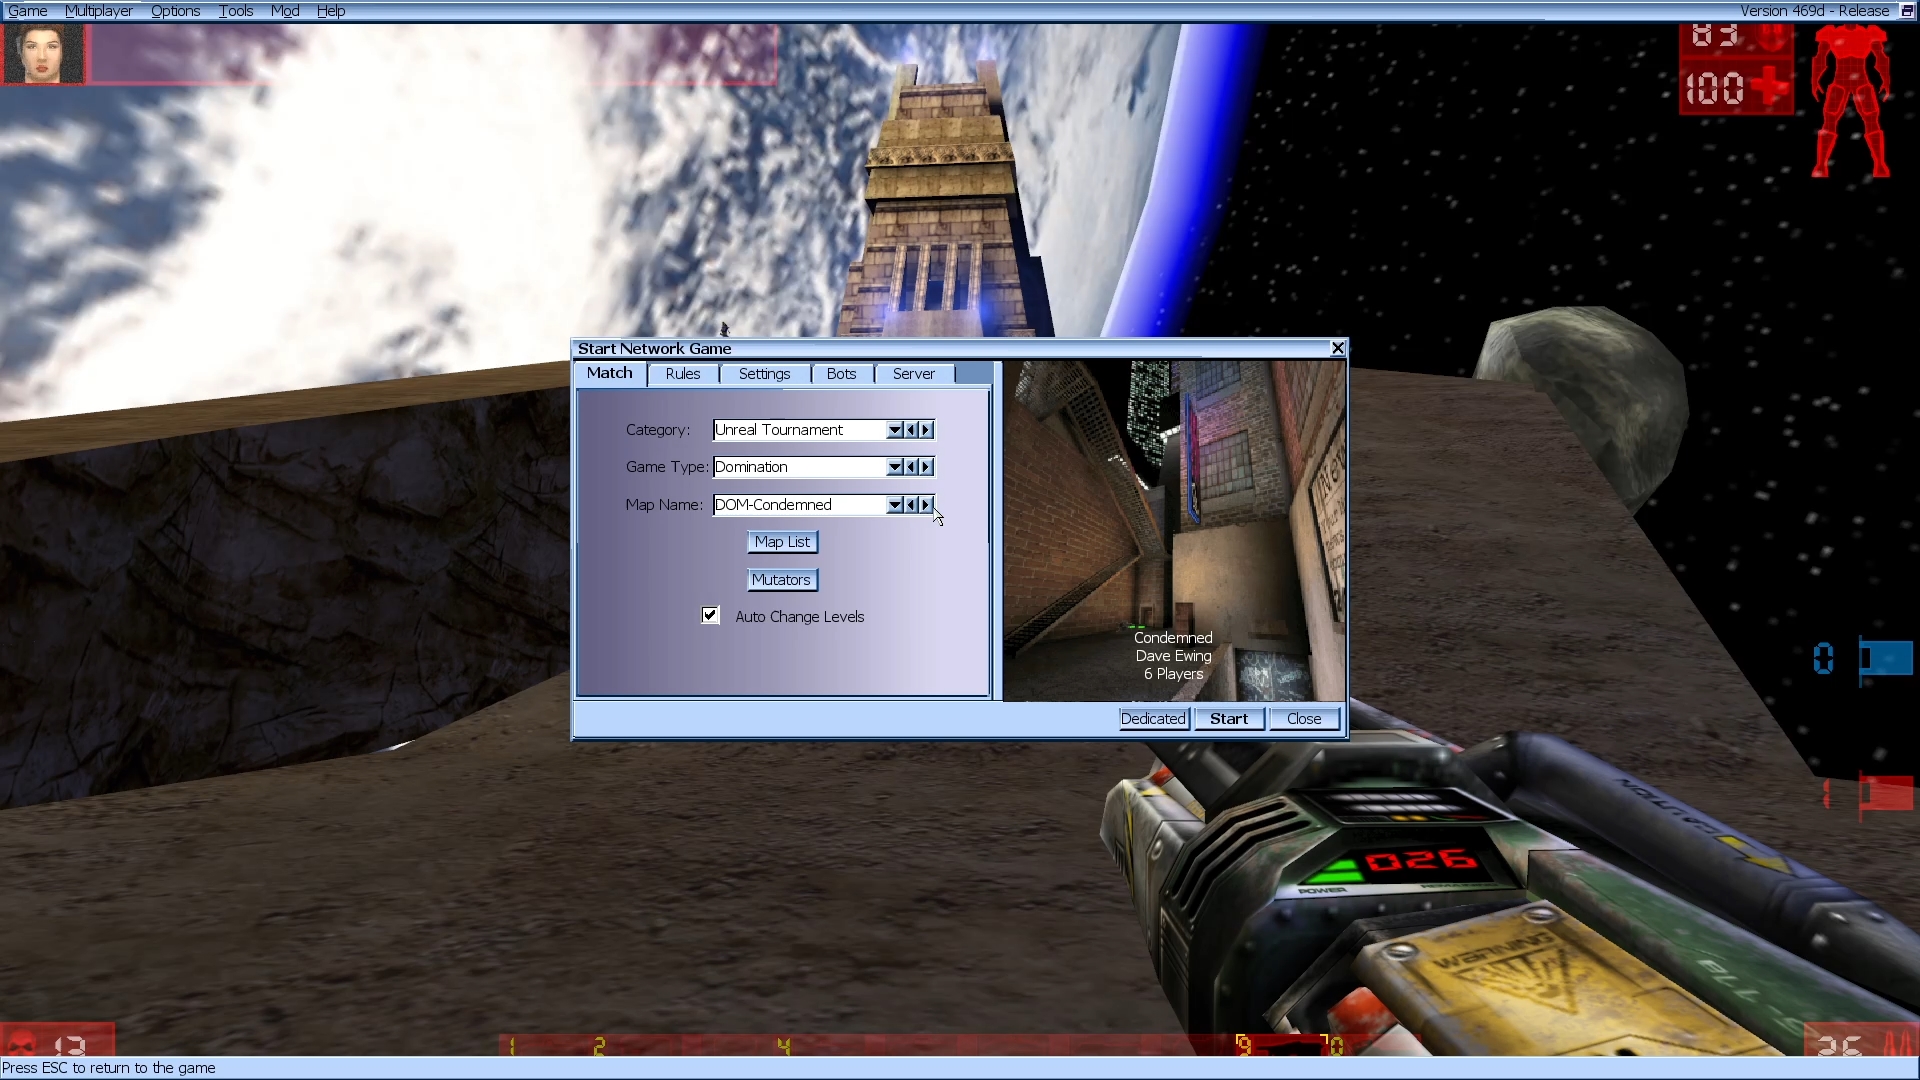Select previous Game Type with left arrow

[911, 467]
